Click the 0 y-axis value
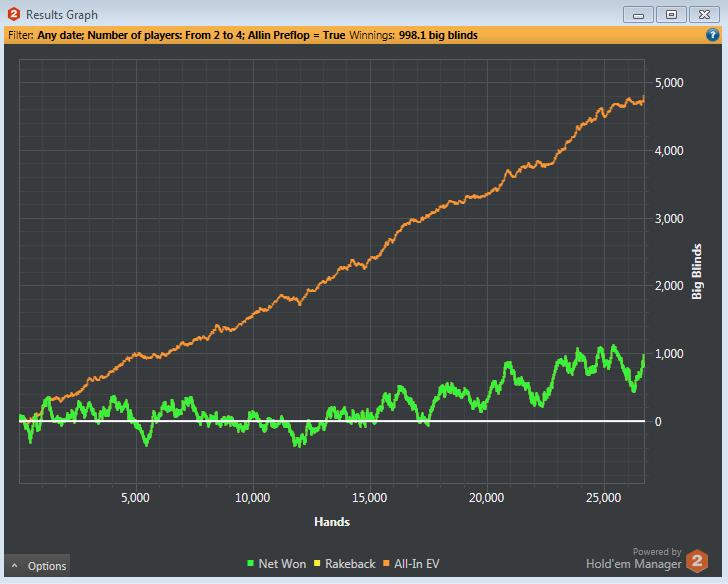This screenshot has width=728, height=584. (x=658, y=422)
